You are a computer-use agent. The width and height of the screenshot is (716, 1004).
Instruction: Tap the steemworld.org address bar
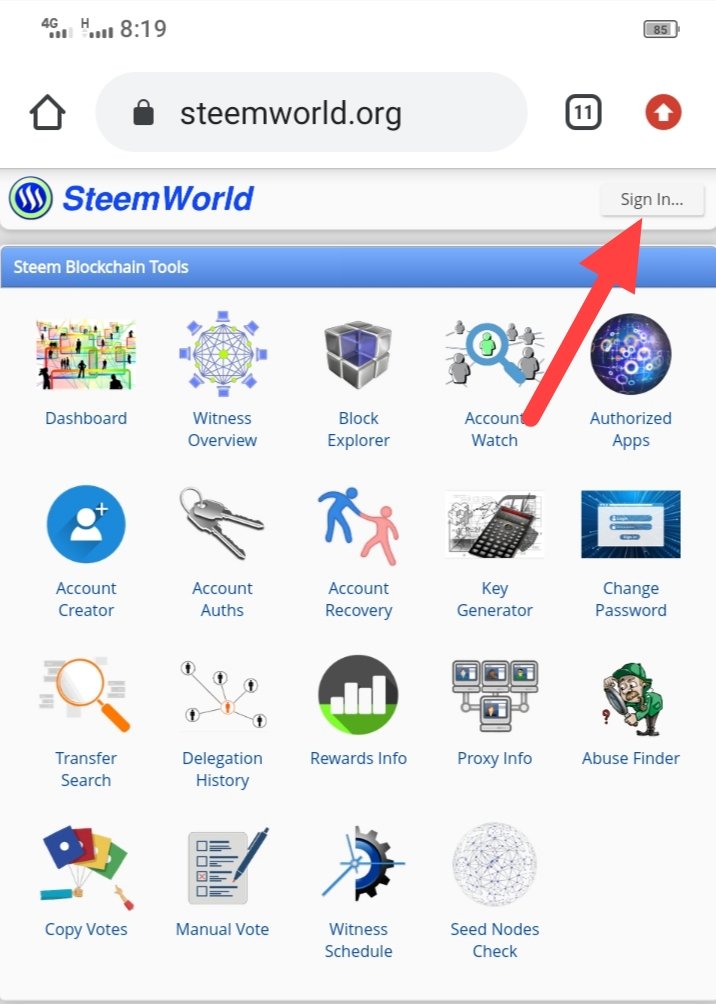(311, 113)
